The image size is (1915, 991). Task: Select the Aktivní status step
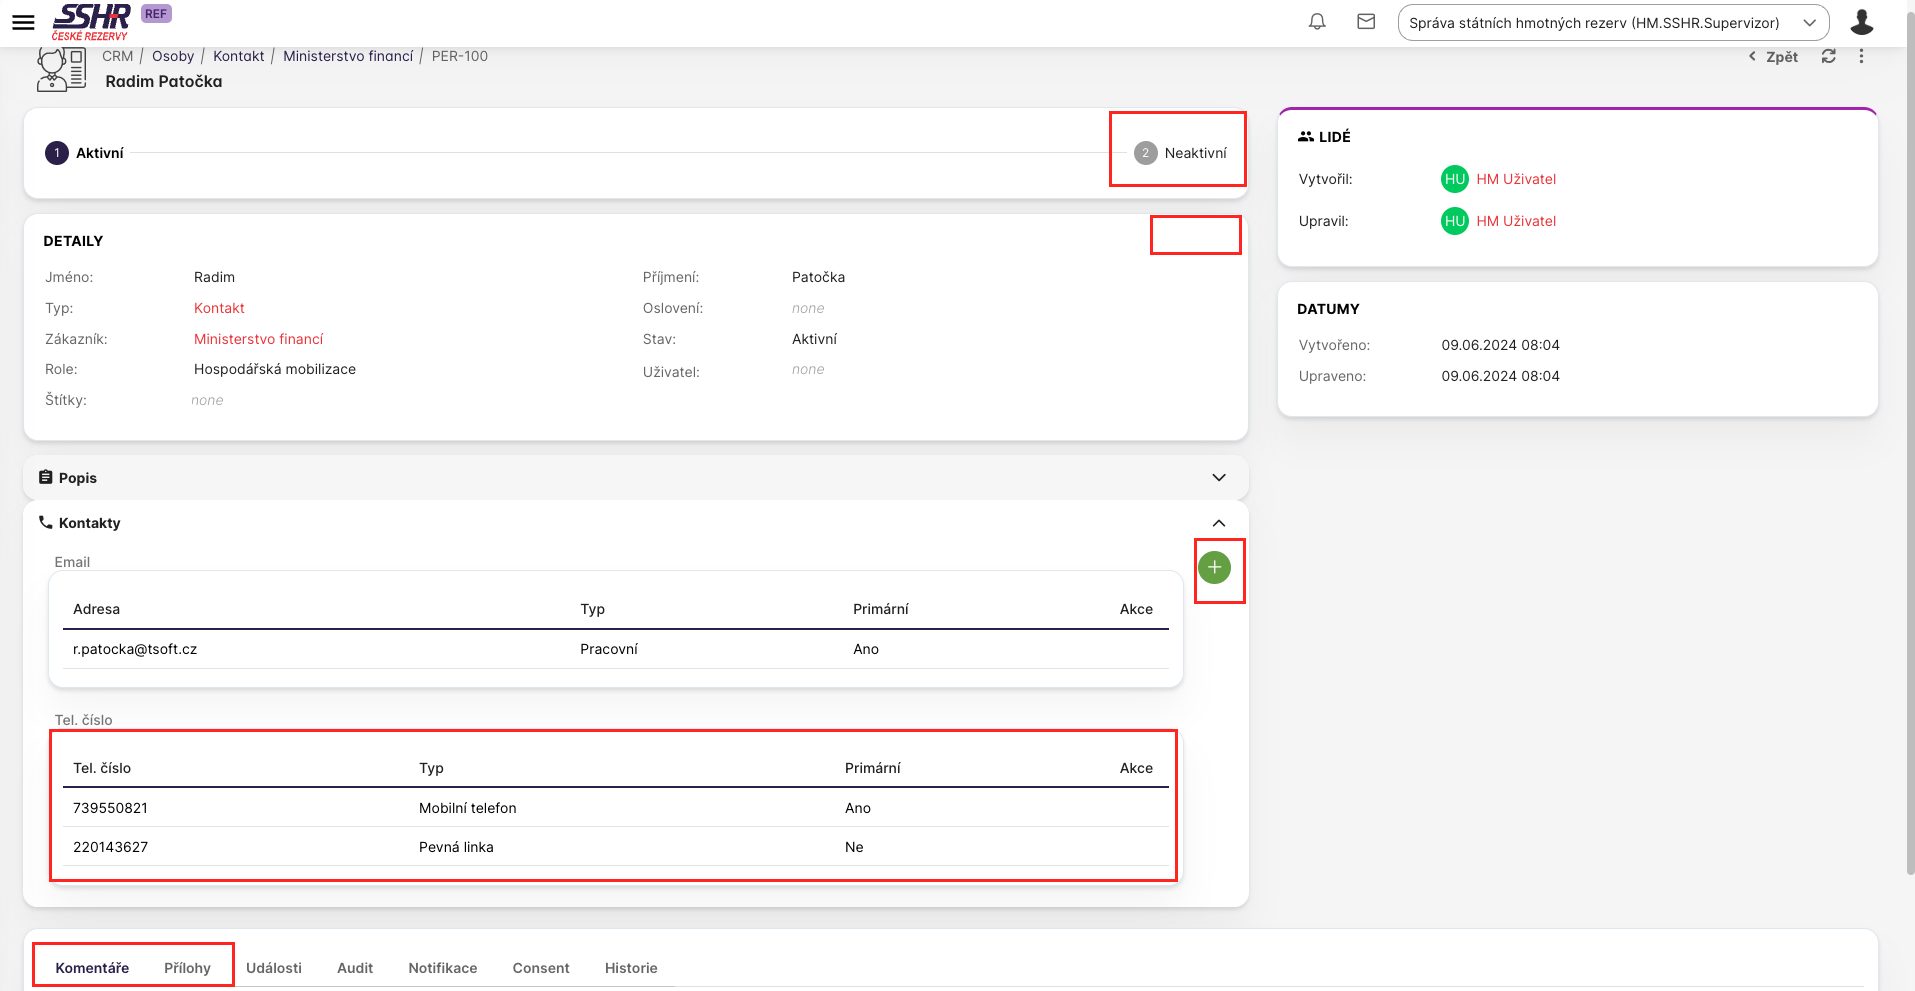(x=85, y=153)
